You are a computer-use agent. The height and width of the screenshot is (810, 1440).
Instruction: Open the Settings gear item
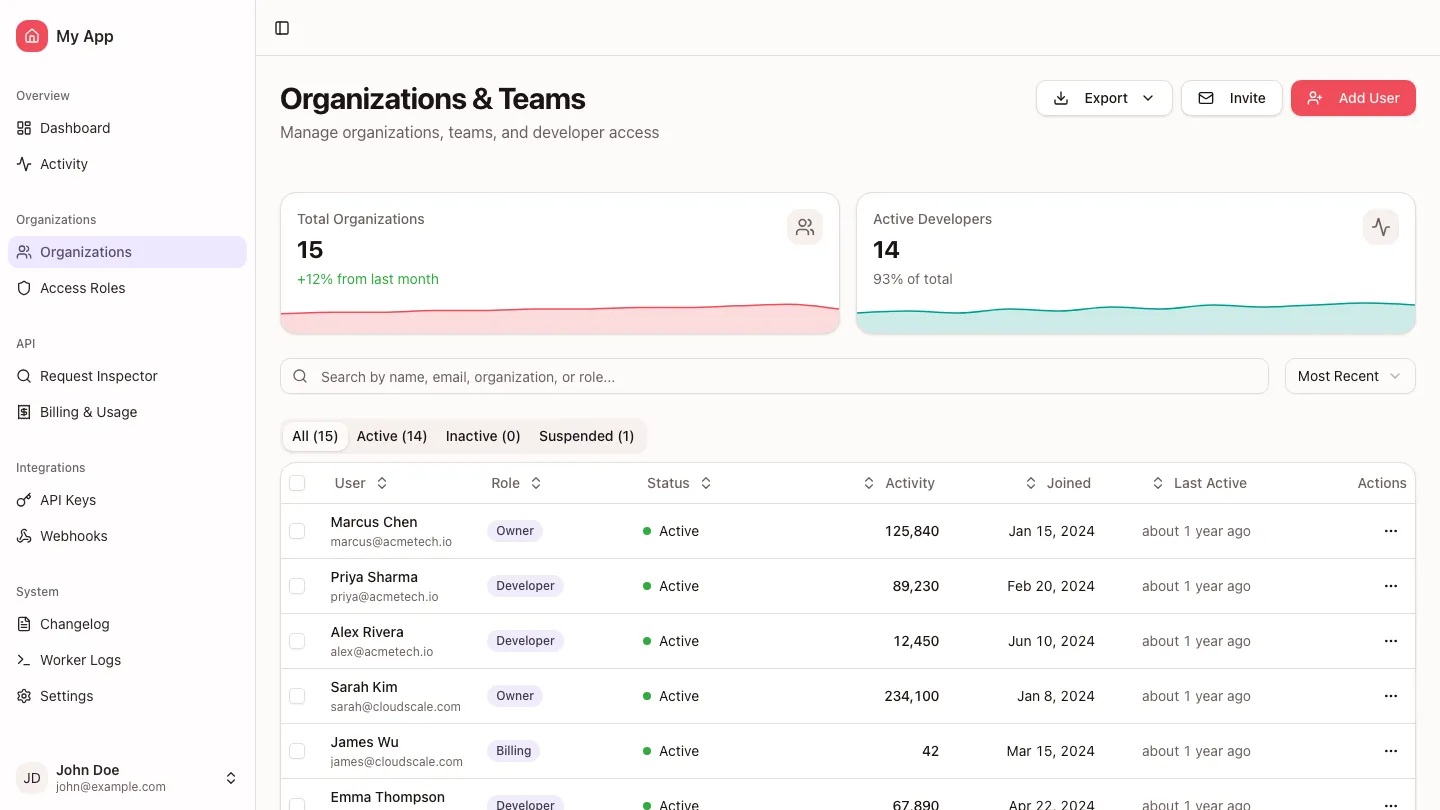[66, 696]
